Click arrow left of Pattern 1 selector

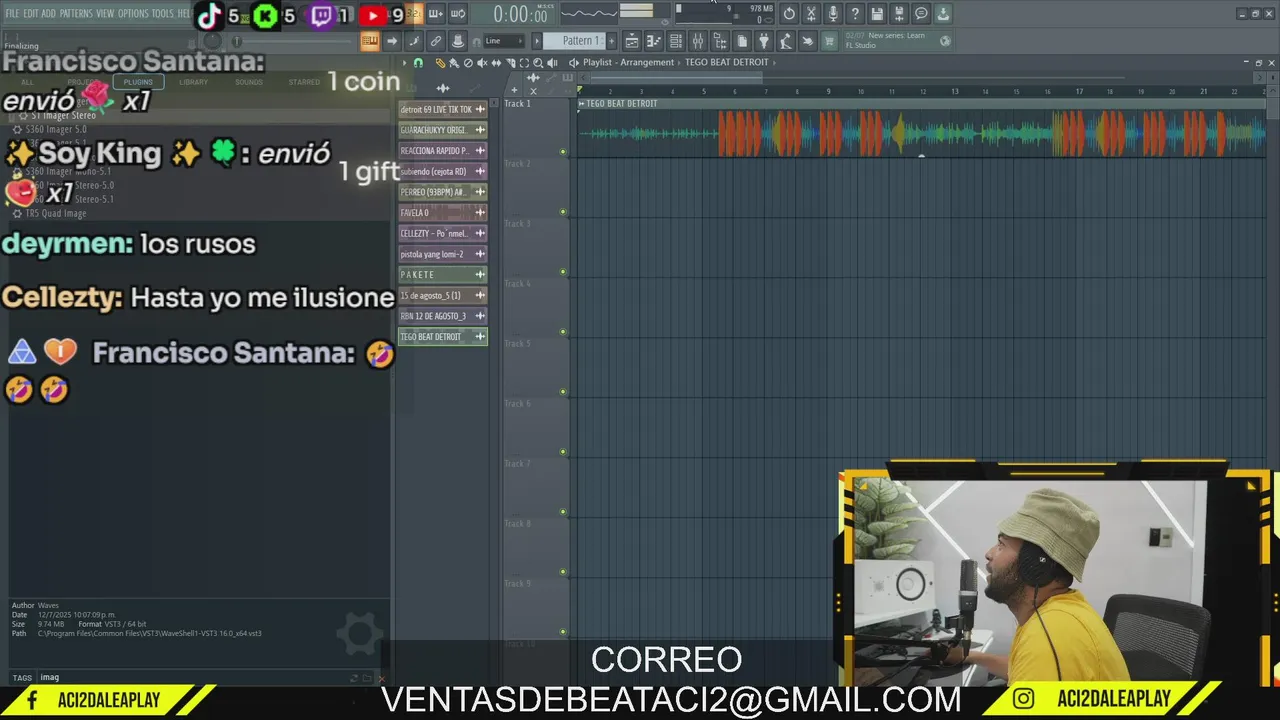pos(537,41)
